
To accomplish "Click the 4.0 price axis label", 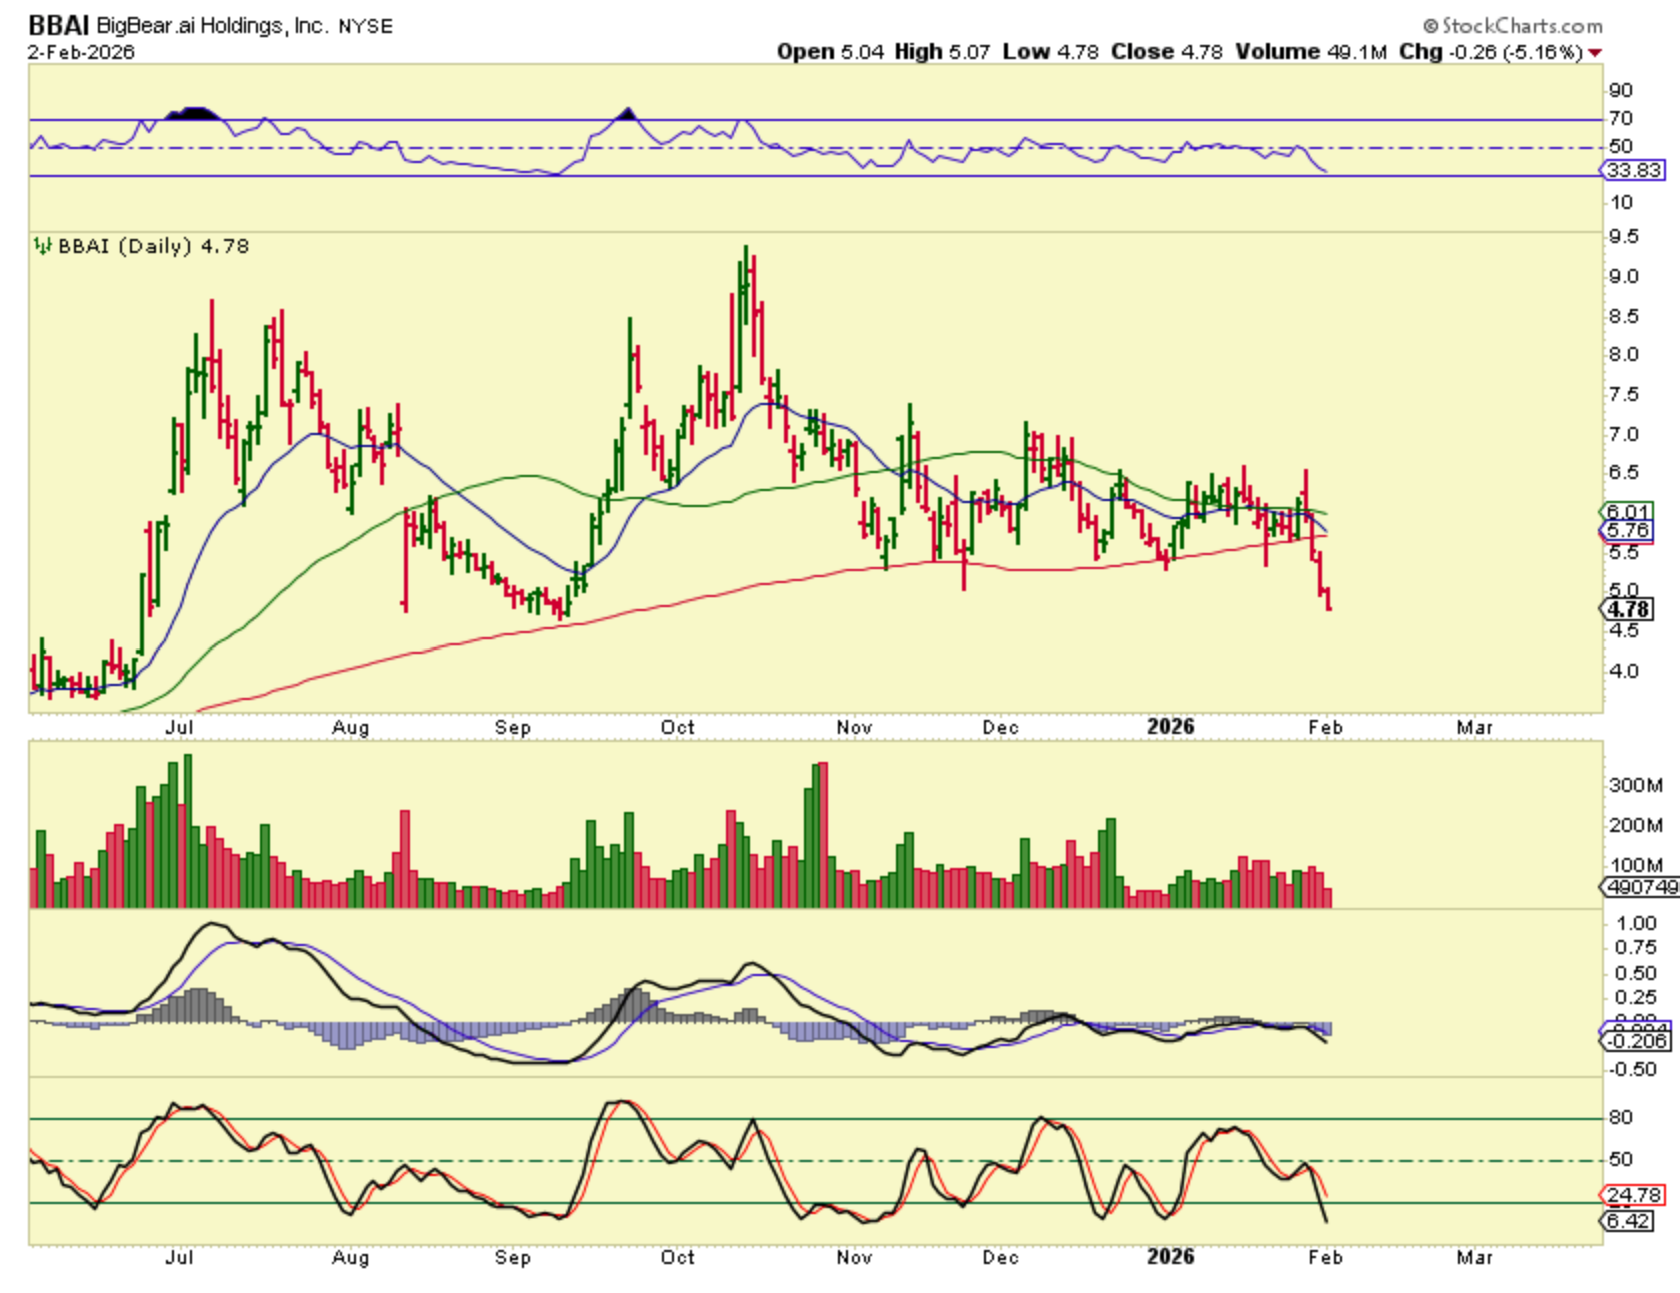I will (x=1624, y=671).
